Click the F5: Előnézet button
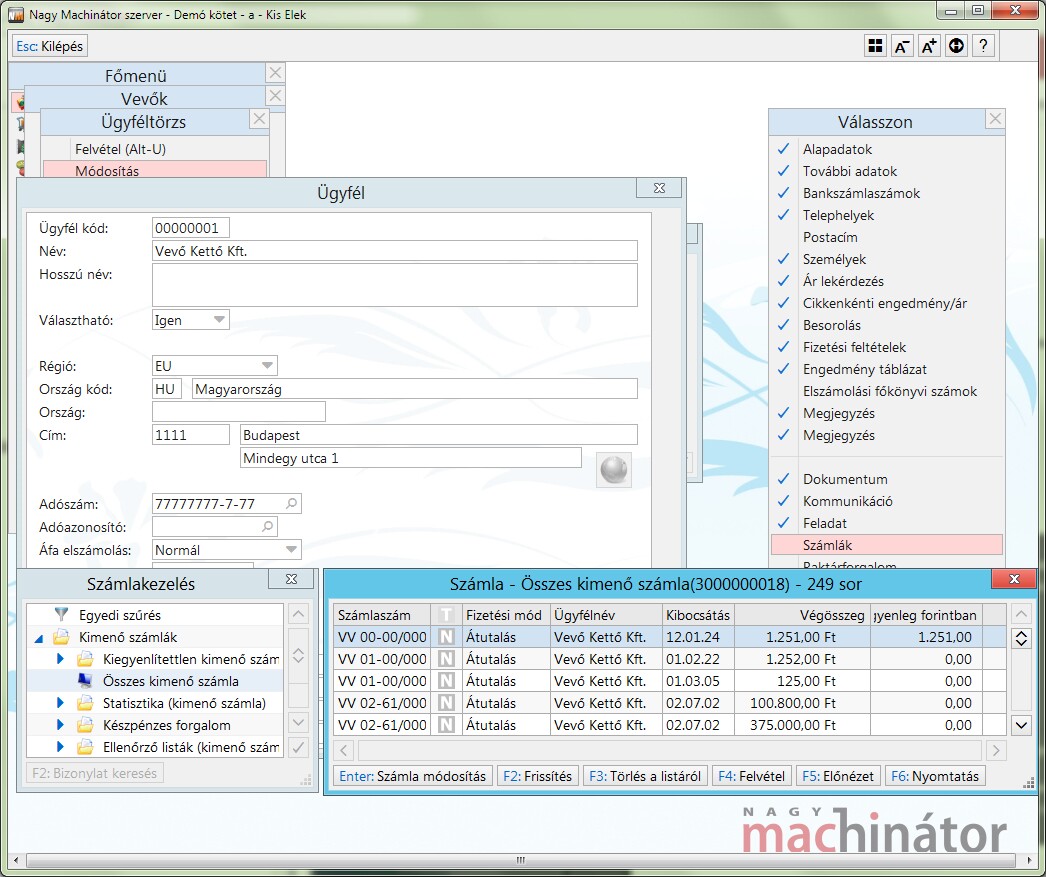 pos(838,776)
